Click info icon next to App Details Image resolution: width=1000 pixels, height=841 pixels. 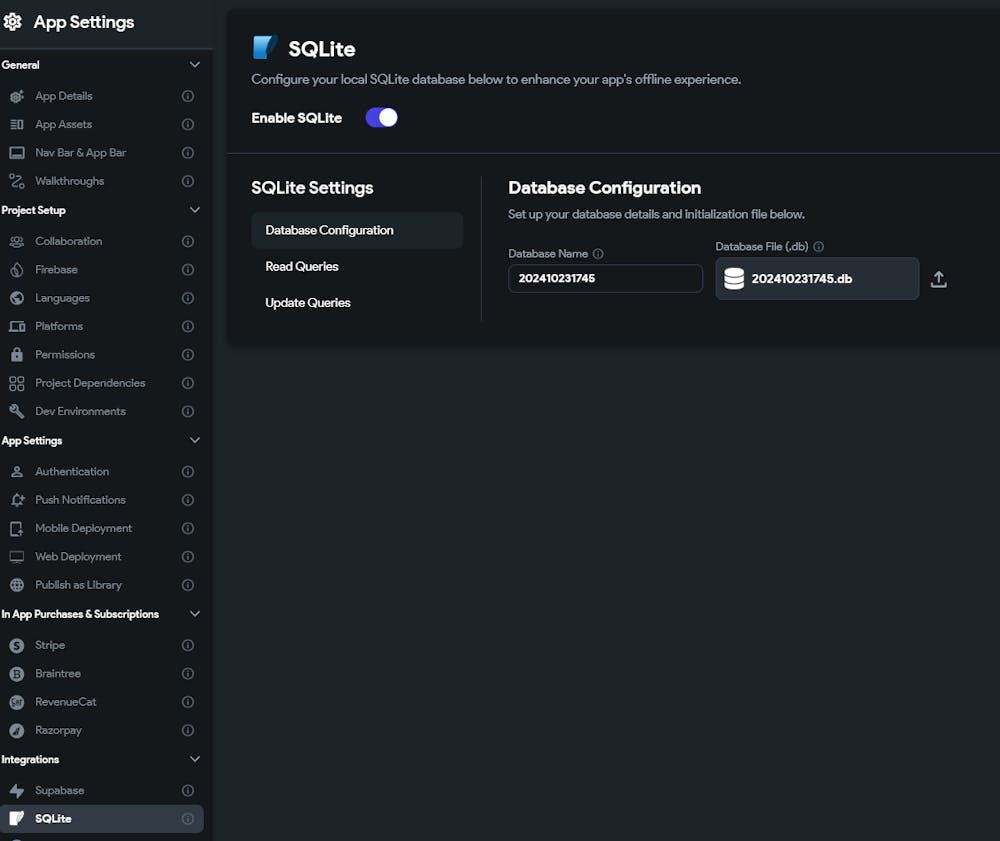188,97
